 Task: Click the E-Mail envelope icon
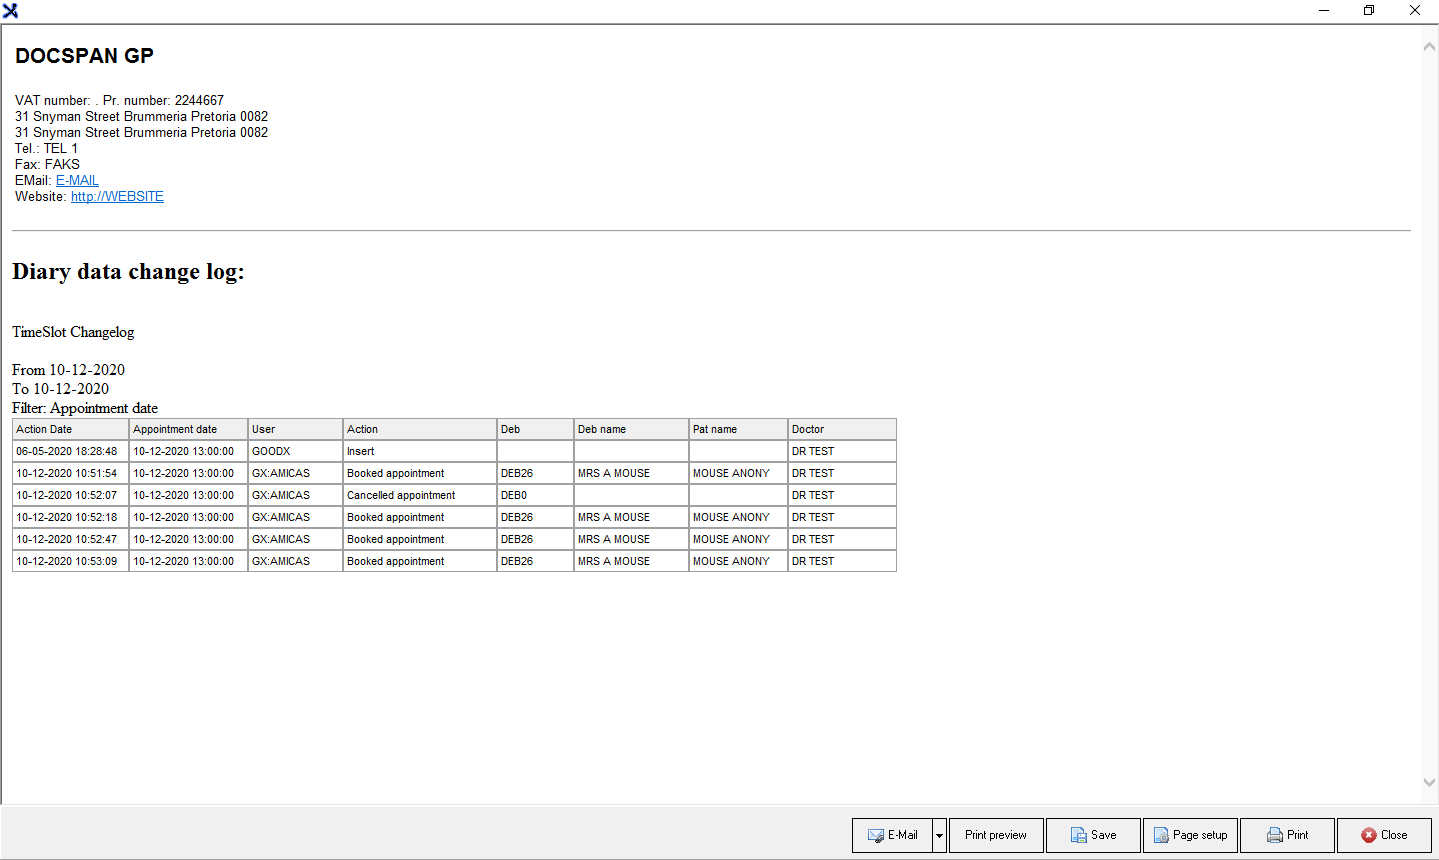[876, 836]
